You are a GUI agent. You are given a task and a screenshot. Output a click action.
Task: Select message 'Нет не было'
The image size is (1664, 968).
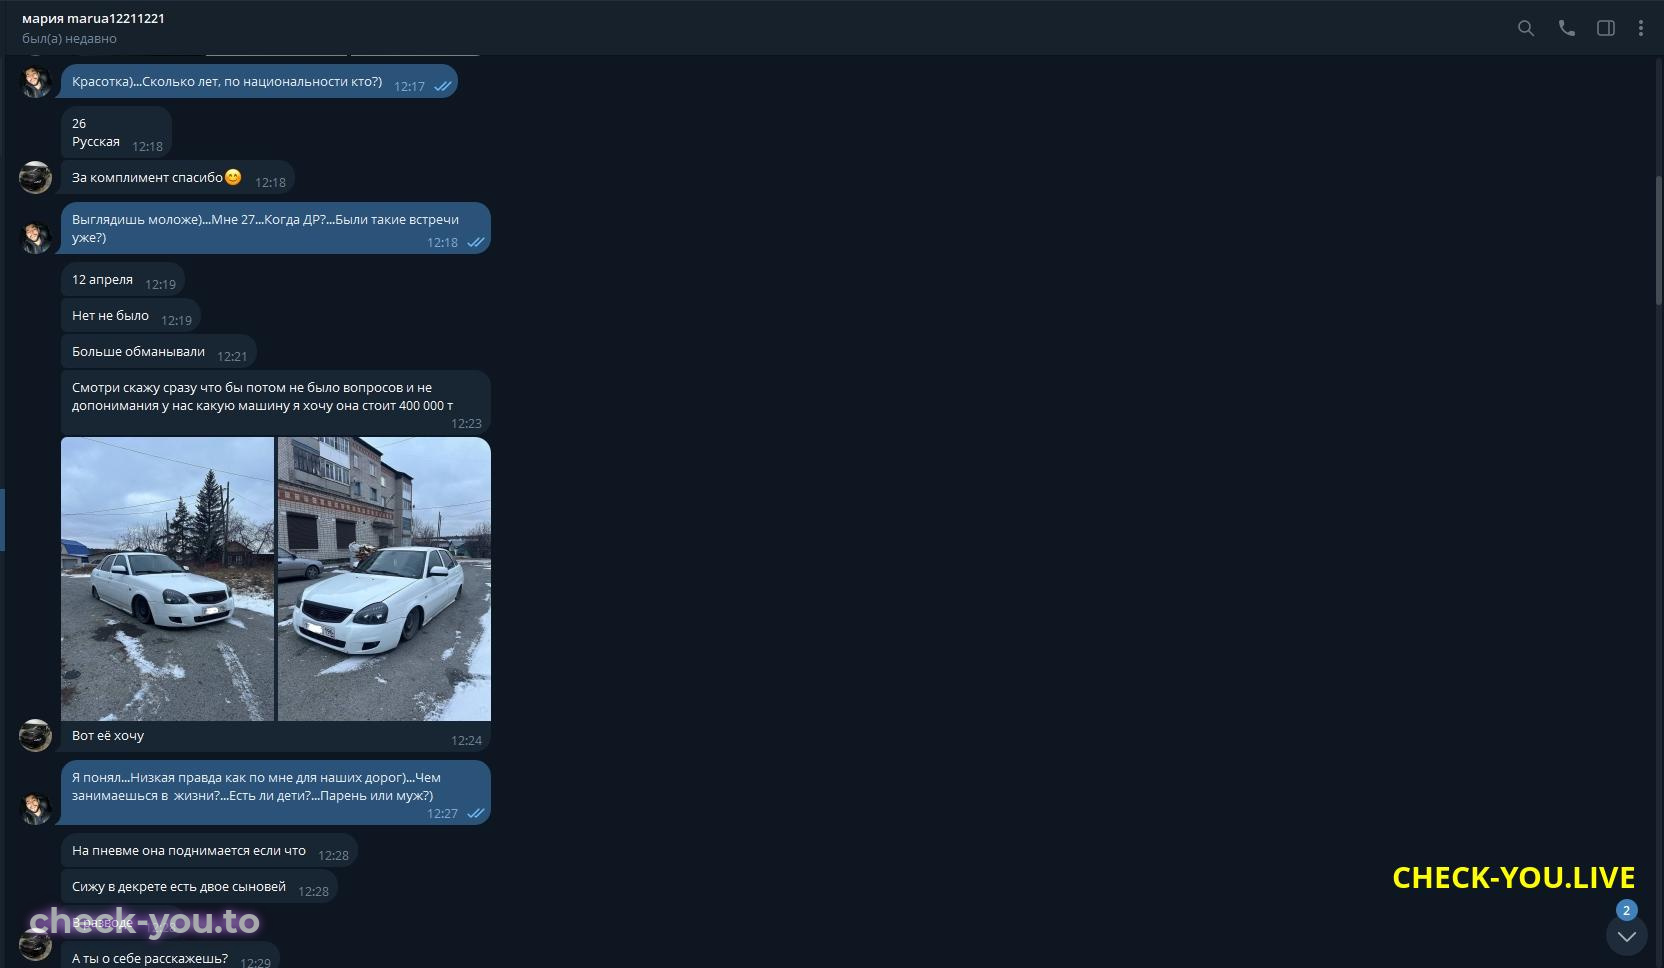coord(131,316)
